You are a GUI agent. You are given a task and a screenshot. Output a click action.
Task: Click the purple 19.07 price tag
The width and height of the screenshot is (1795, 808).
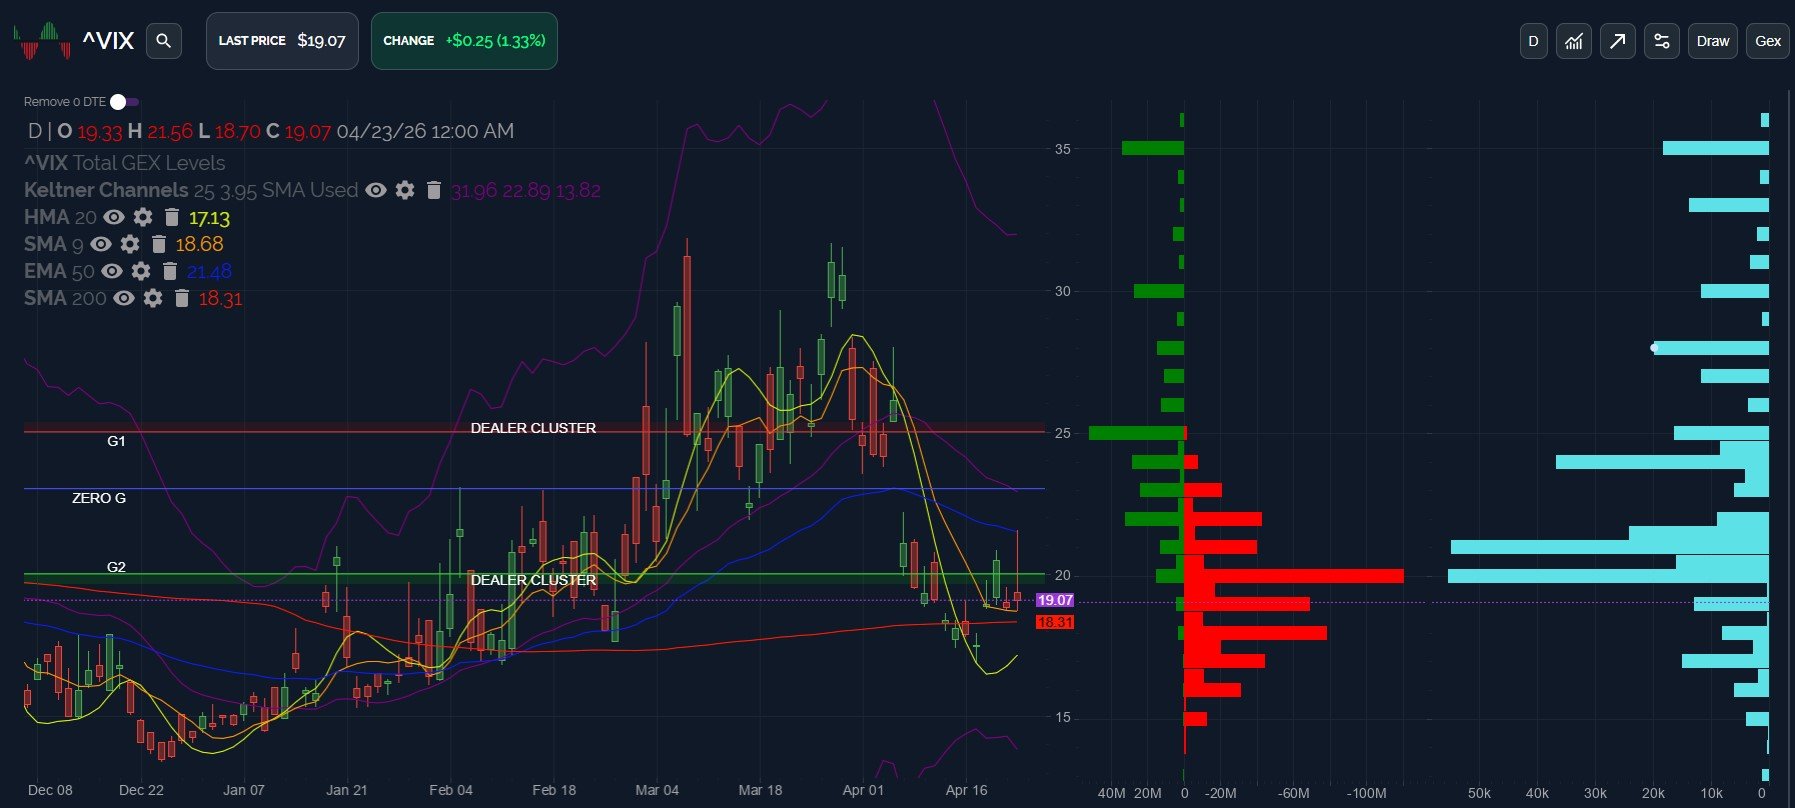tap(1055, 600)
